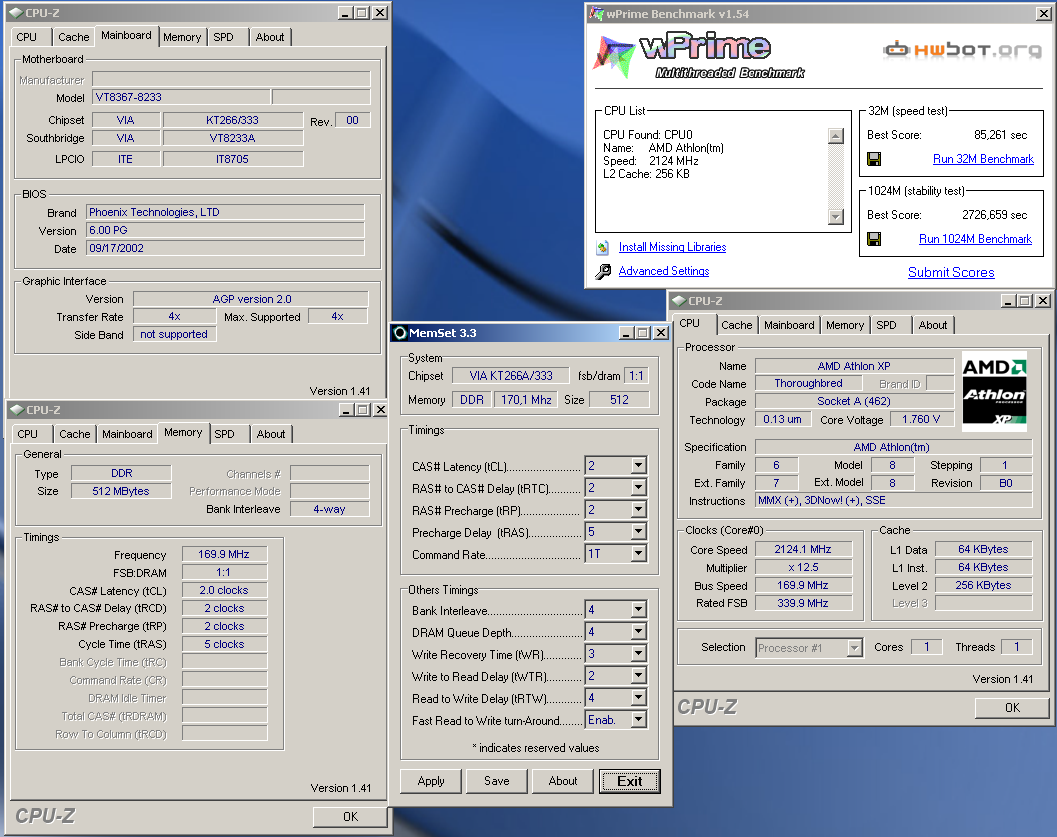
Task: Open the About tab in processor CPU-Z window
Action: pos(932,325)
